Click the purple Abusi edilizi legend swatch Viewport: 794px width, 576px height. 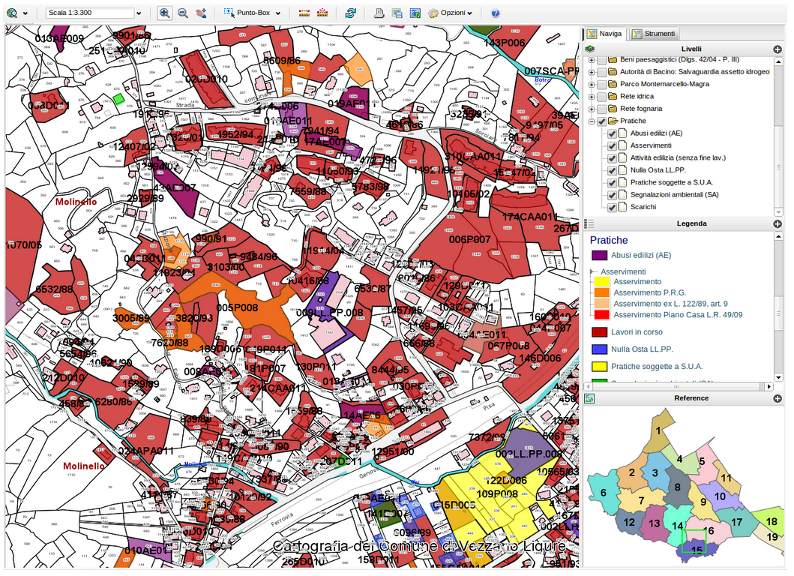click(599, 255)
